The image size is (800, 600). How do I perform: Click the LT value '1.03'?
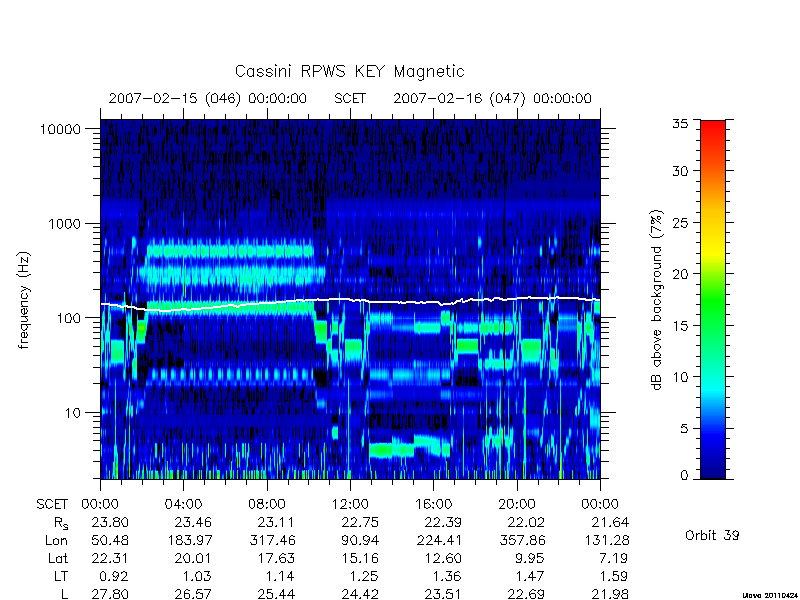point(197,576)
